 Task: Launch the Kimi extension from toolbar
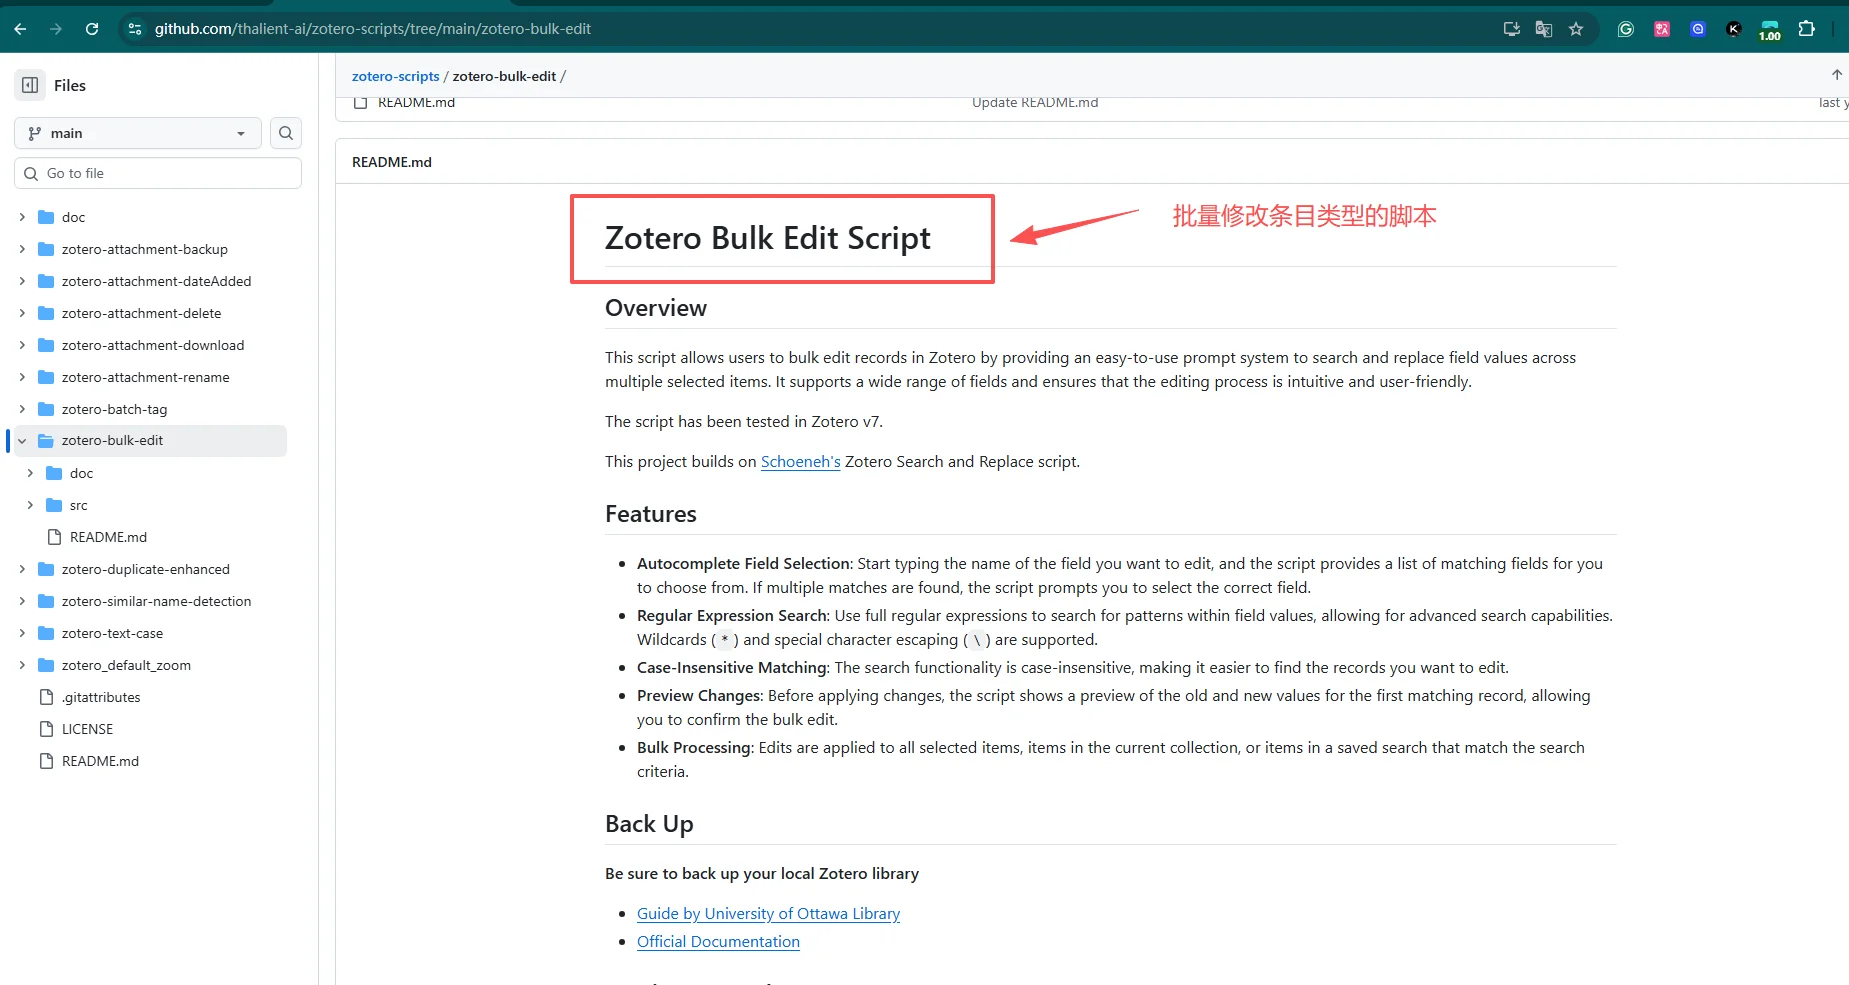(x=1733, y=29)
